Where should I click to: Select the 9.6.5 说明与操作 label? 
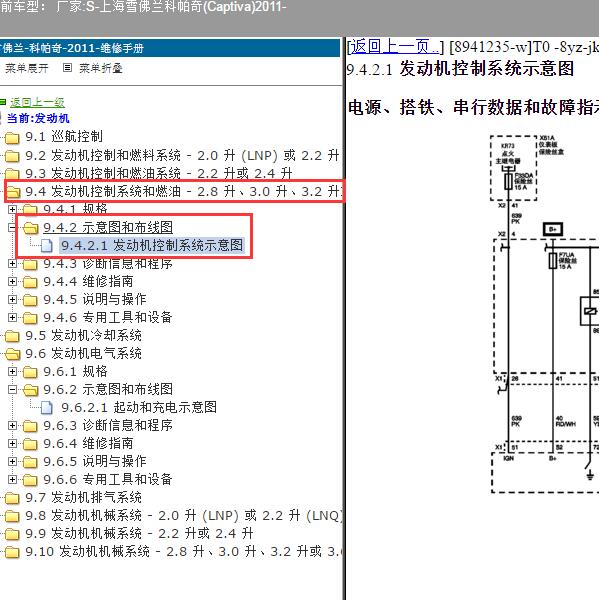(x=95, y=461)
